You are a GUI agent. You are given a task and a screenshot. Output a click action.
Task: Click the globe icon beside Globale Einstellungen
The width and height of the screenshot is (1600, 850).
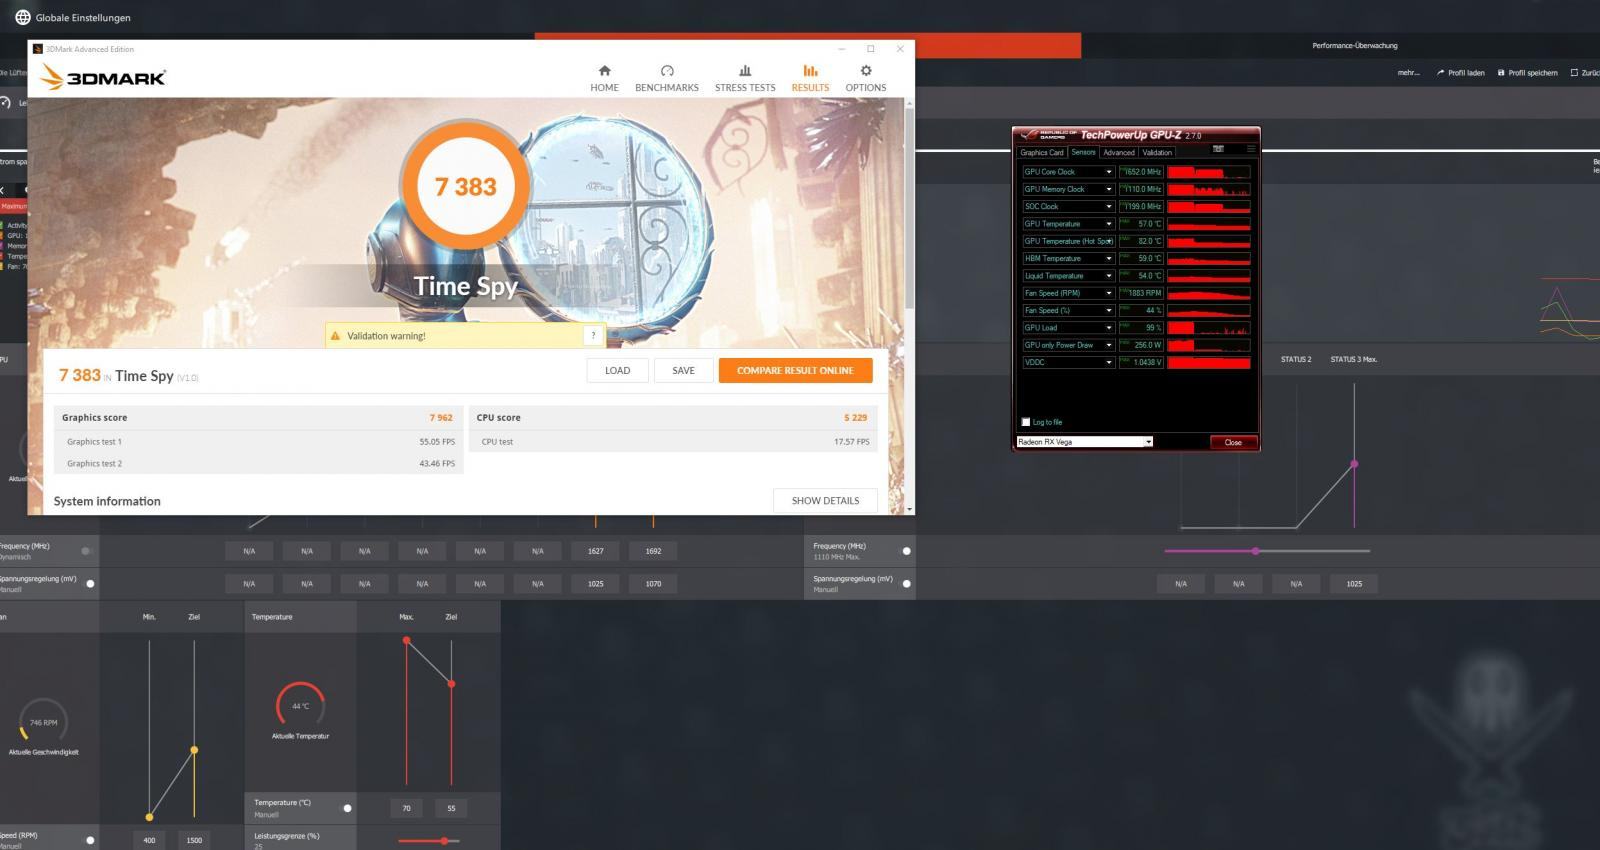(x=22, y=17)
